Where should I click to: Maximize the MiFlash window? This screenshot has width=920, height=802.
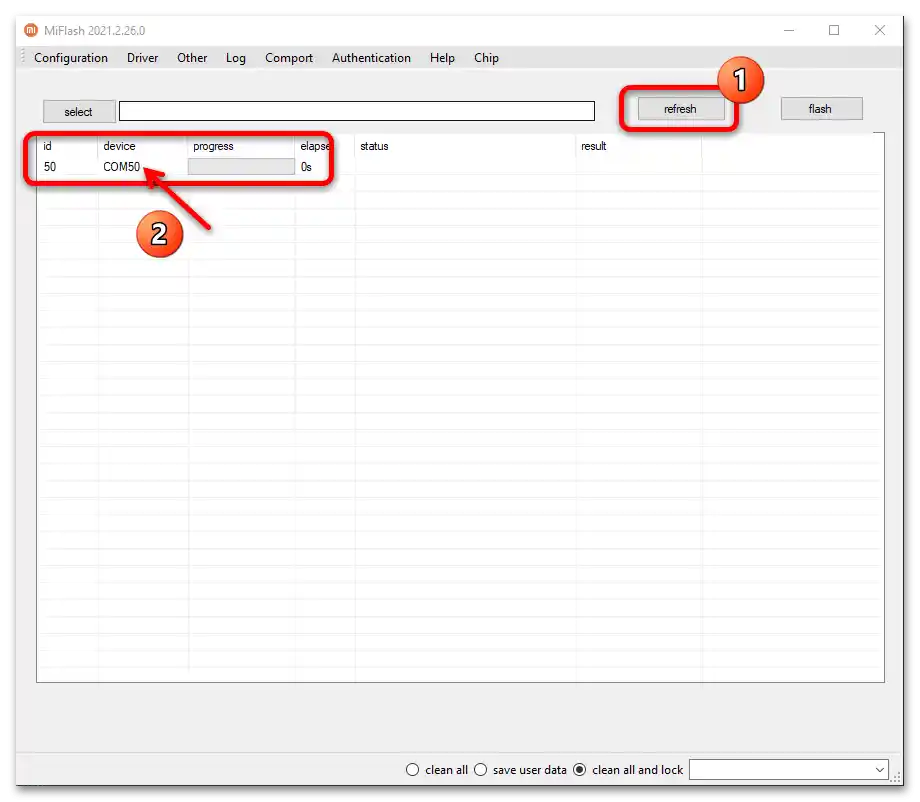(834, 31)
